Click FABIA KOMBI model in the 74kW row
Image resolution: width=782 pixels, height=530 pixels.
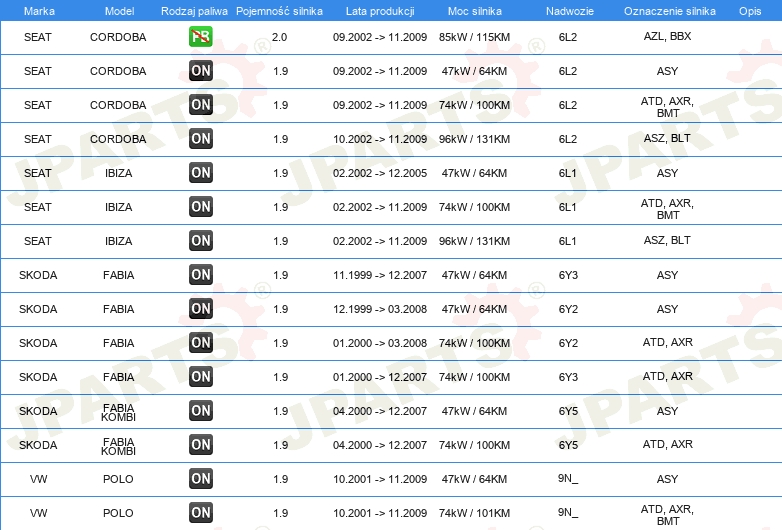tap(118, 446)
